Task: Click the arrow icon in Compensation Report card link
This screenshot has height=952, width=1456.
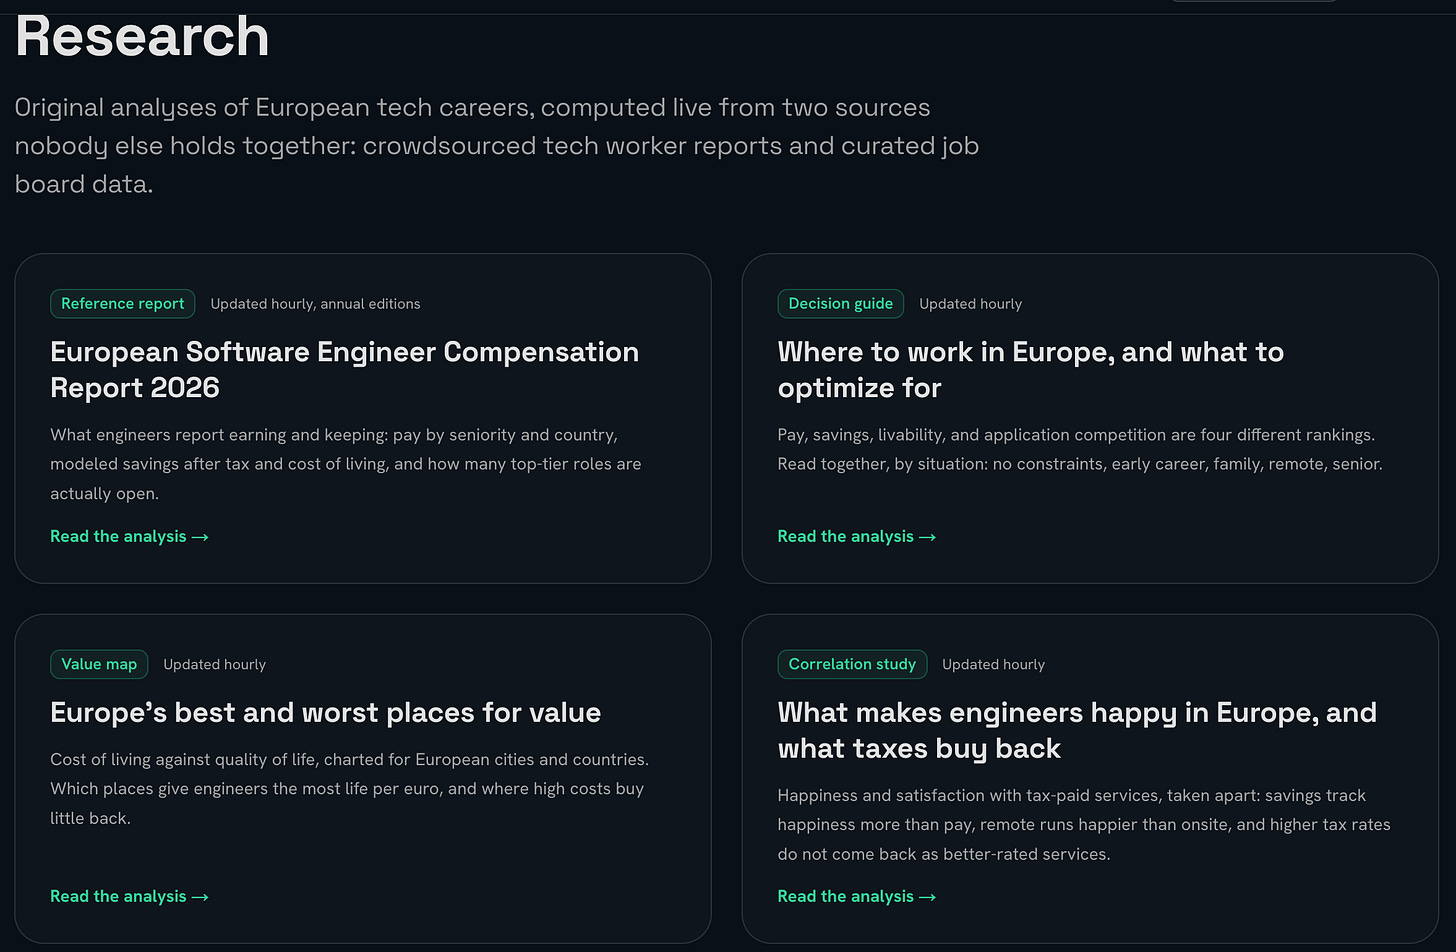Action: click(x=200, y=537)
